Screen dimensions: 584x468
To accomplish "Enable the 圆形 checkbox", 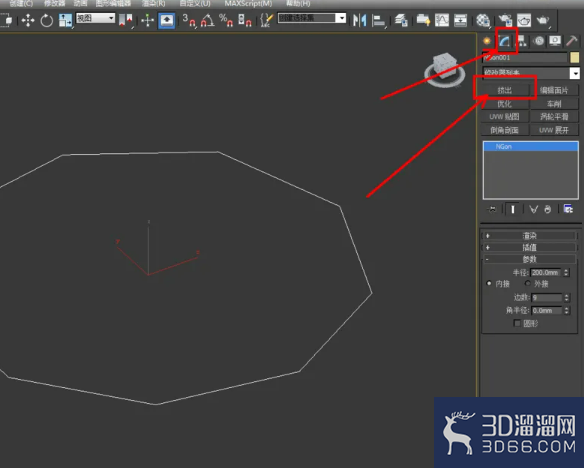I will (x=517, y=323).
